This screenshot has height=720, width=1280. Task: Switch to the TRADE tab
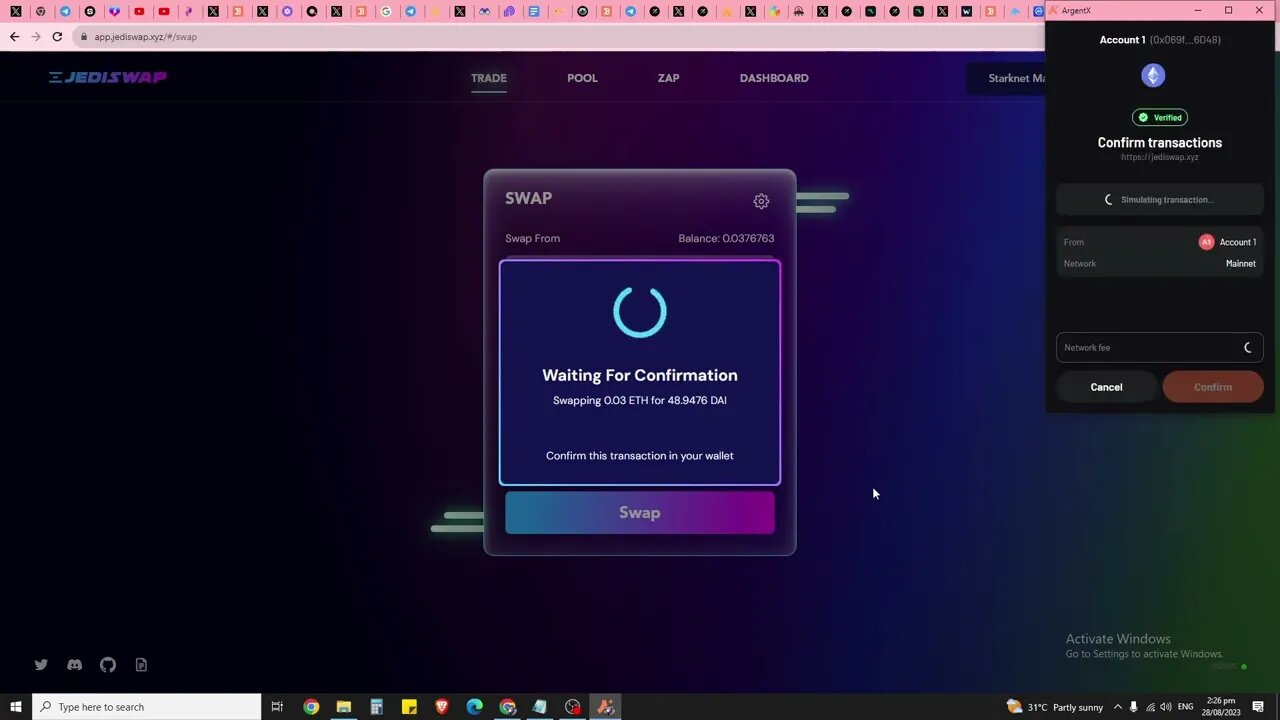[x=489, y=78]
